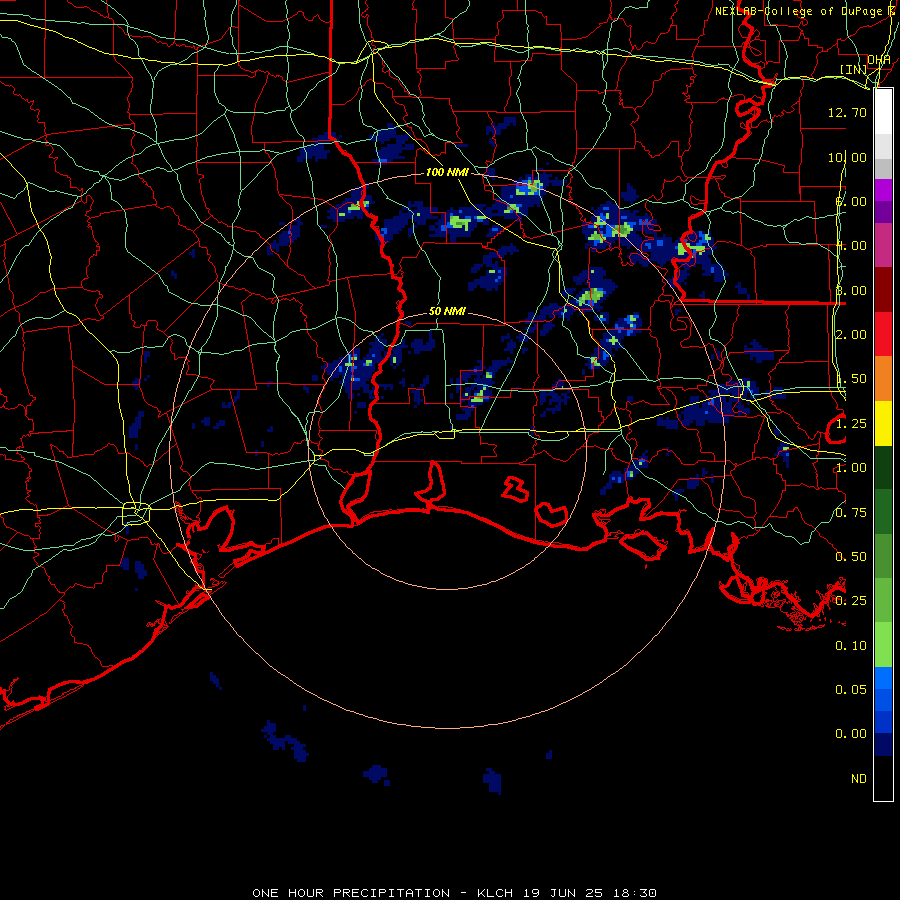
Task: Pick the orange 1.50 legend swatch
Action: [x=883, y=379]
